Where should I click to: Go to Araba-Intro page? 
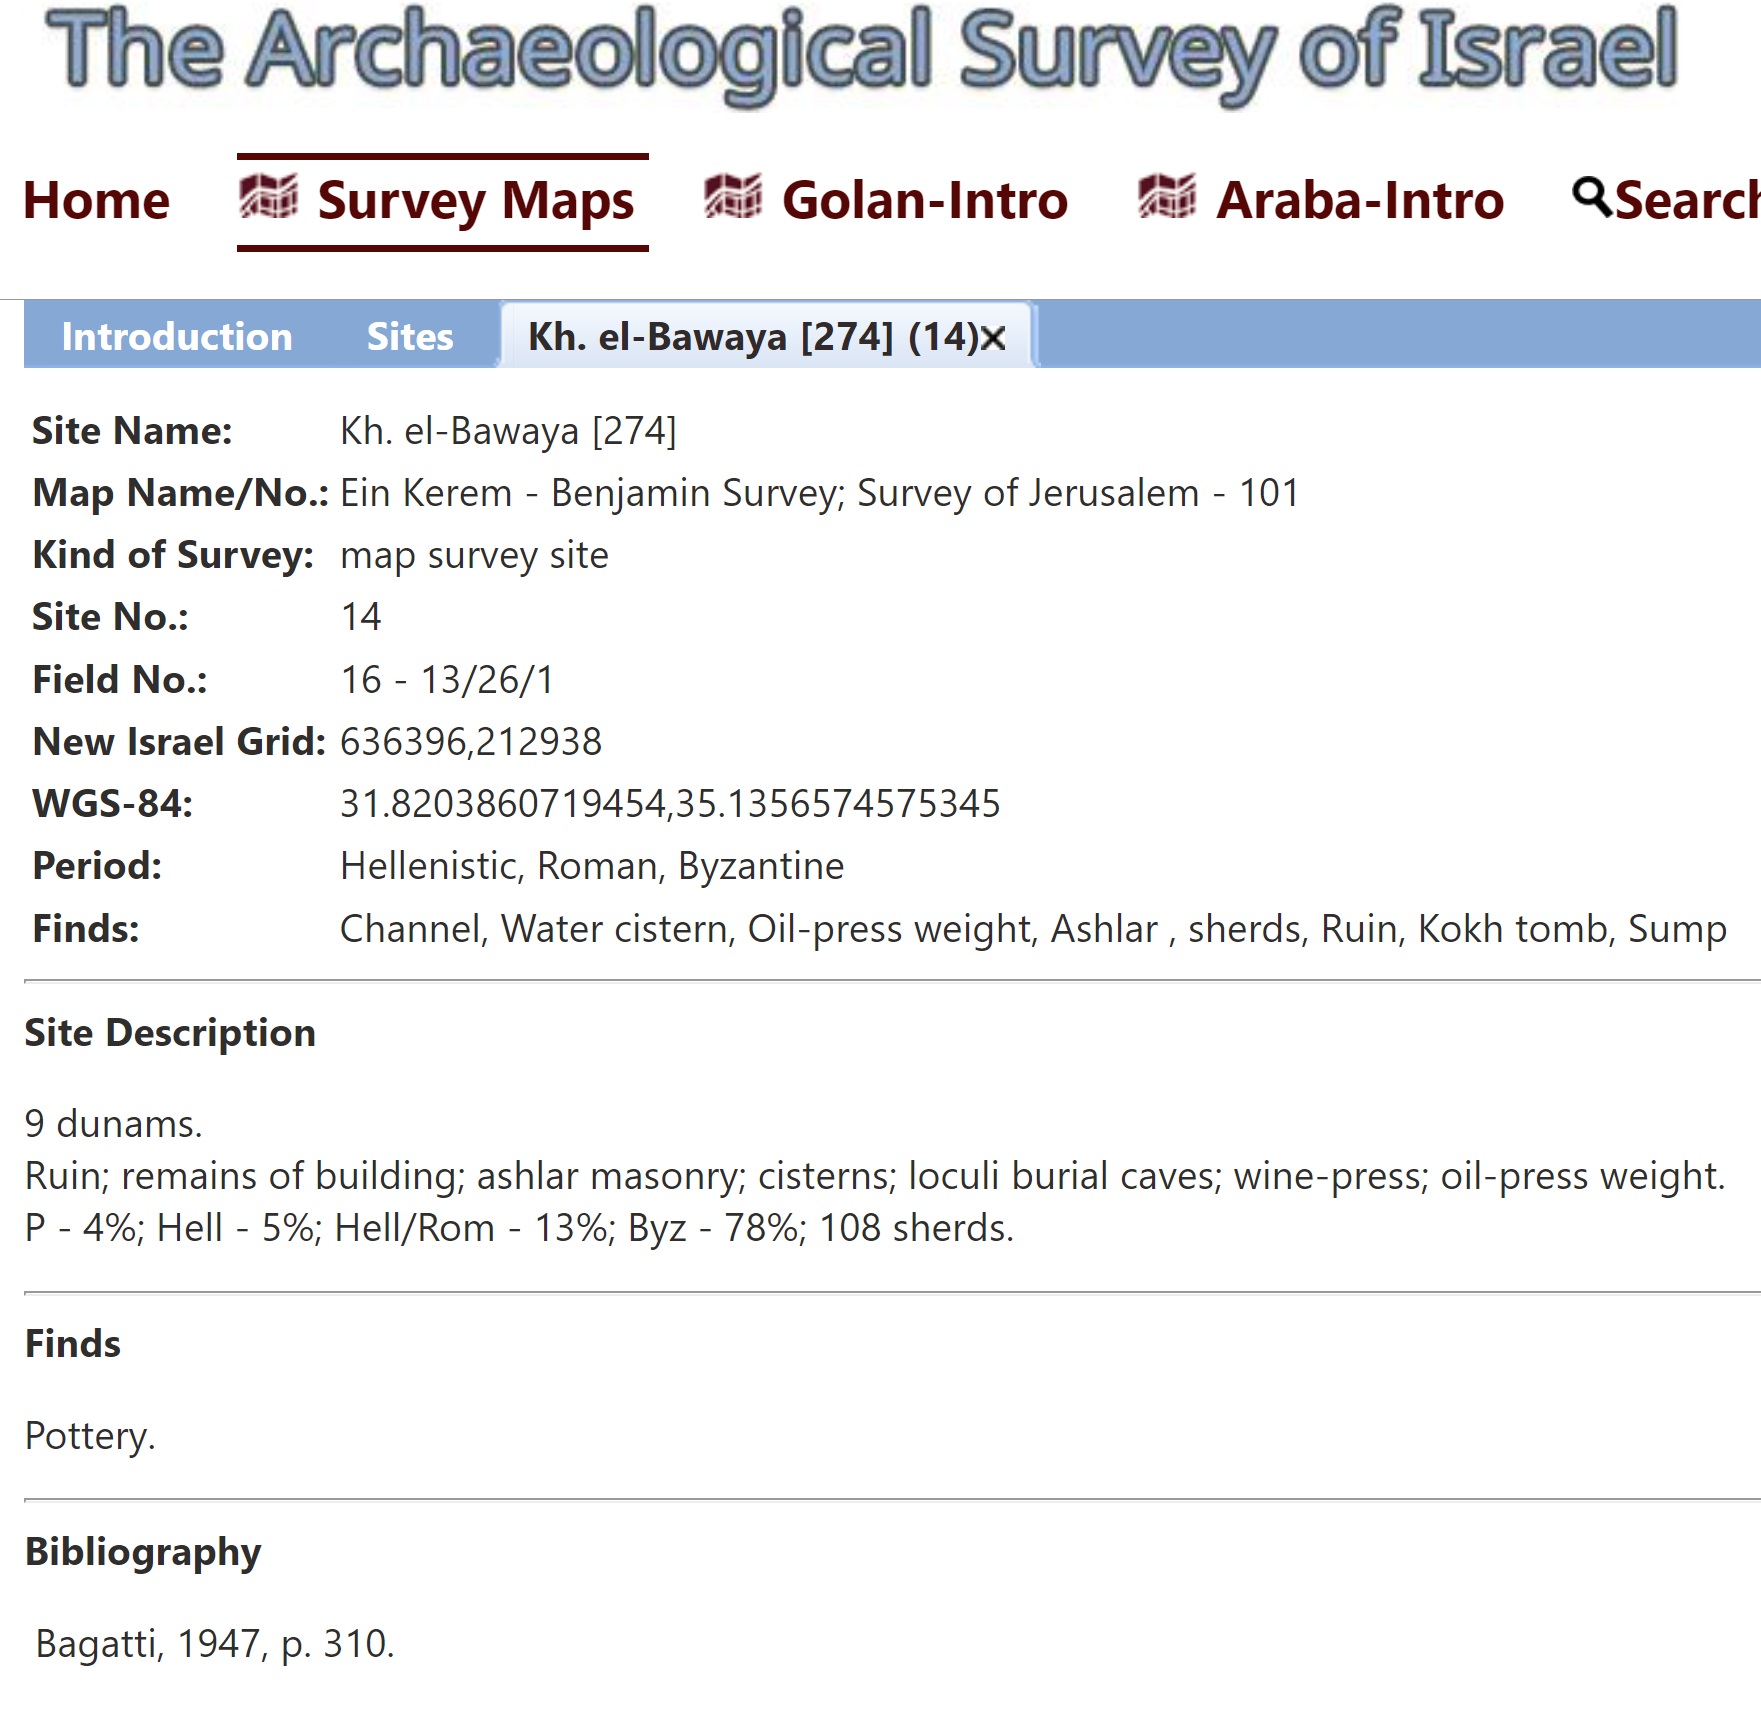[x=1321, y=201]
